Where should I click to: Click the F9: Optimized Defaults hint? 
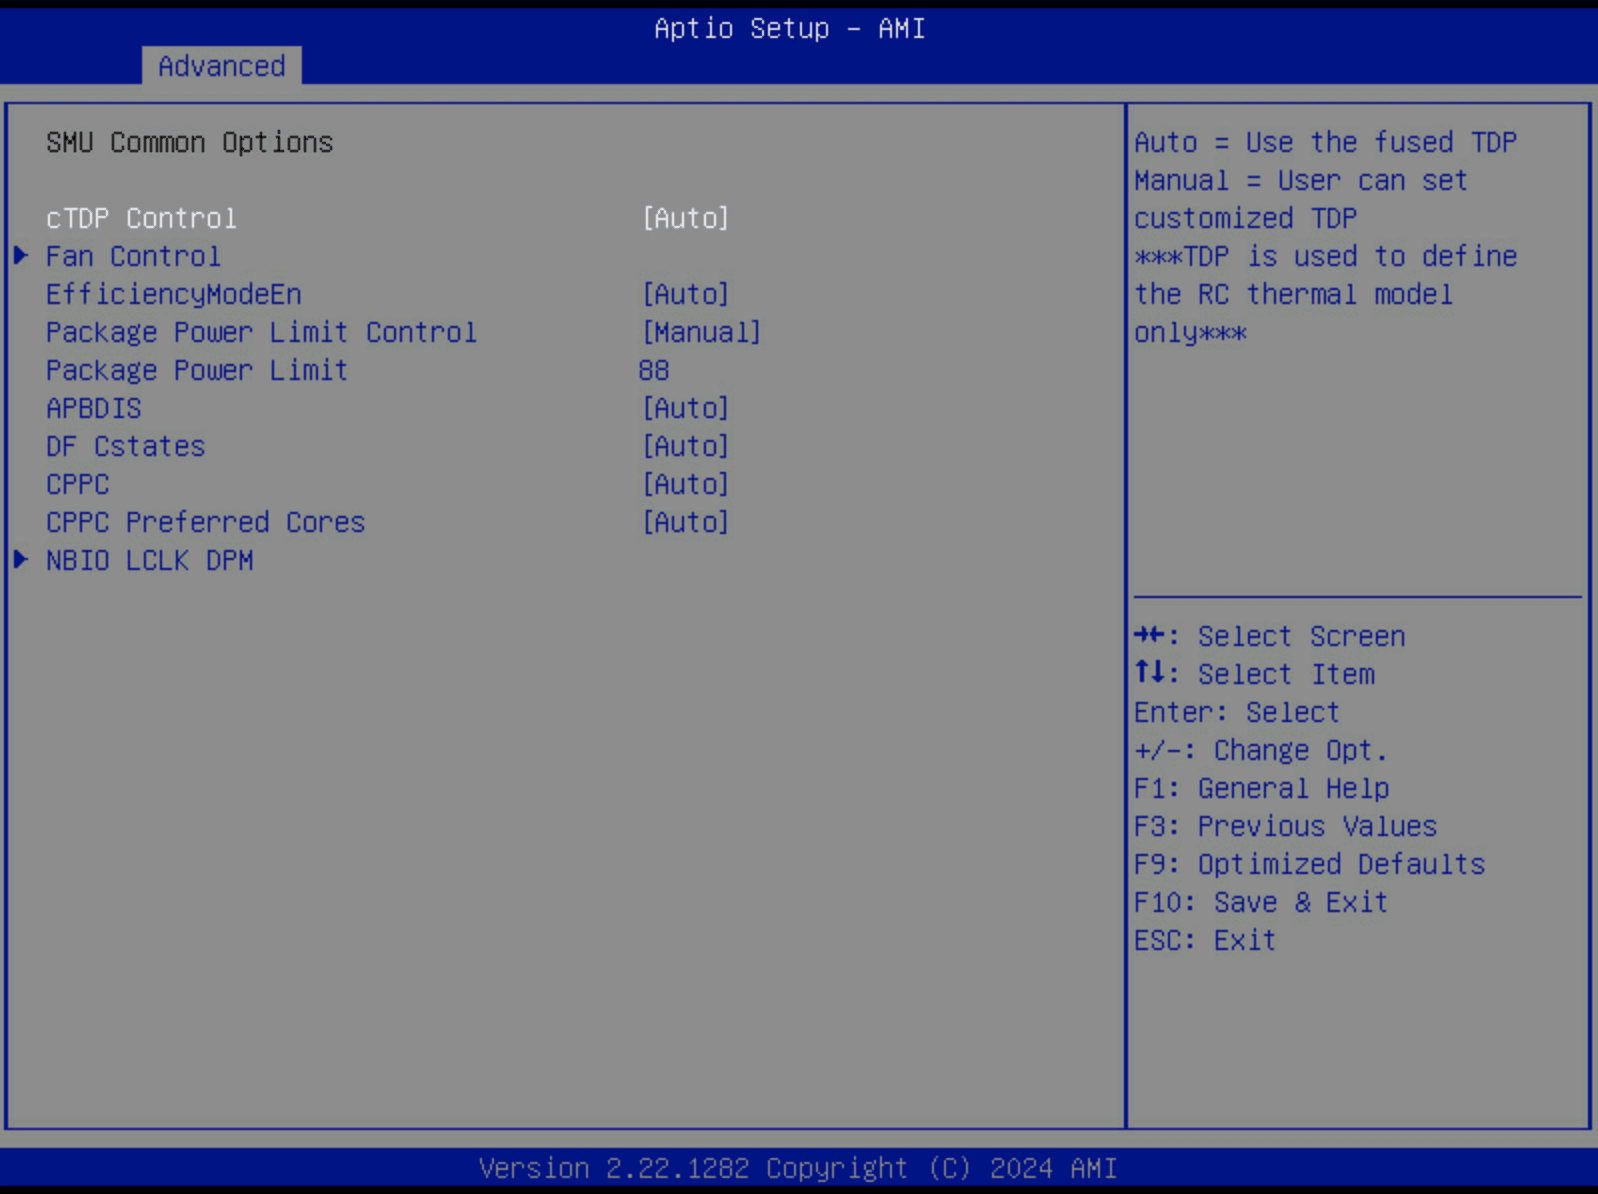1309,864
